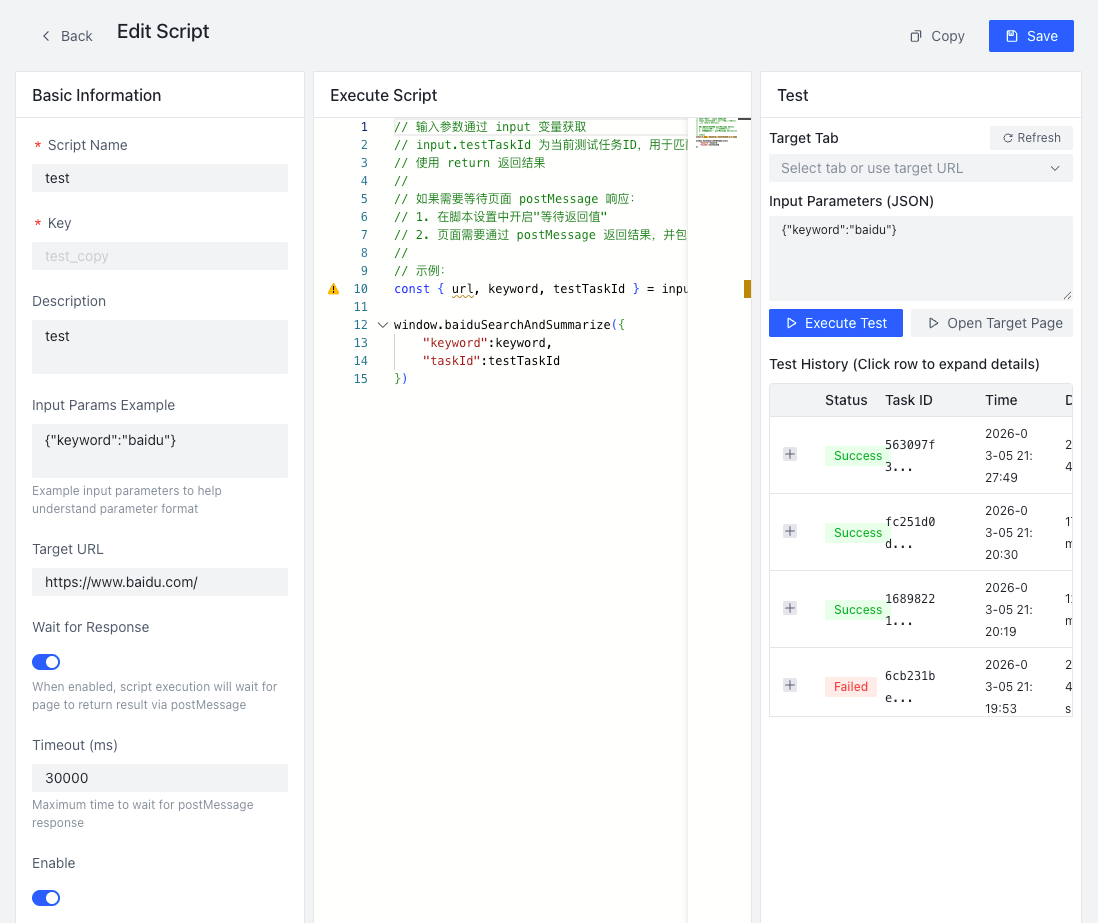The height and width of the screenshot is (923, 1098).
Task: Open the Target Tab dropdown
Action: [x=920, y=168]
